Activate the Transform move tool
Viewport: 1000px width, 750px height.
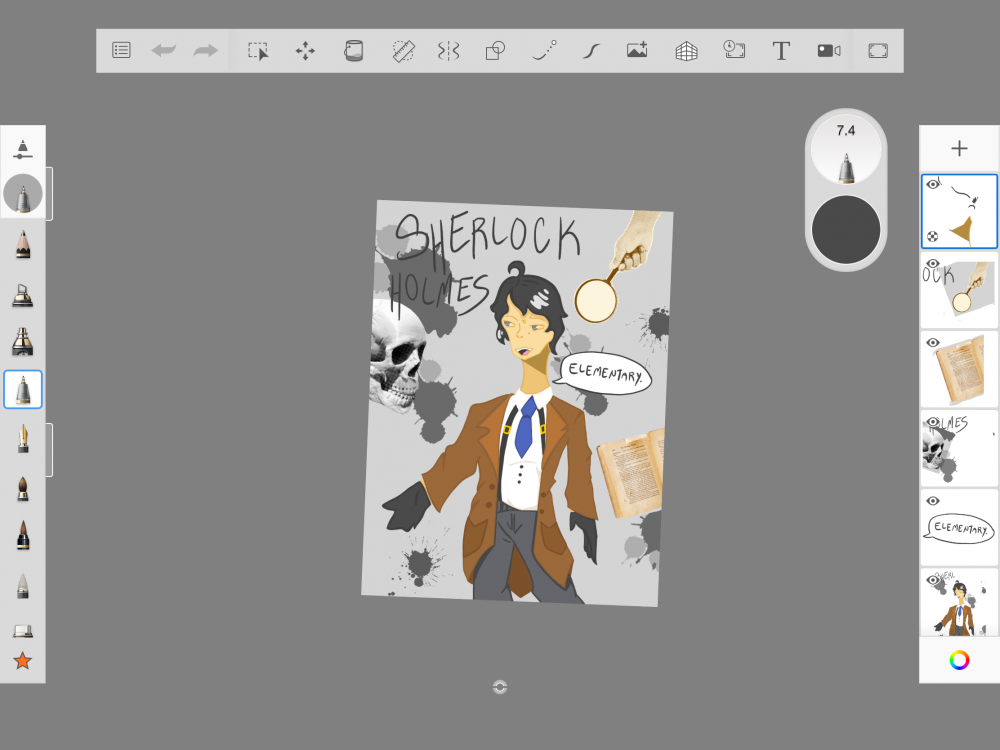click(305, 50)
